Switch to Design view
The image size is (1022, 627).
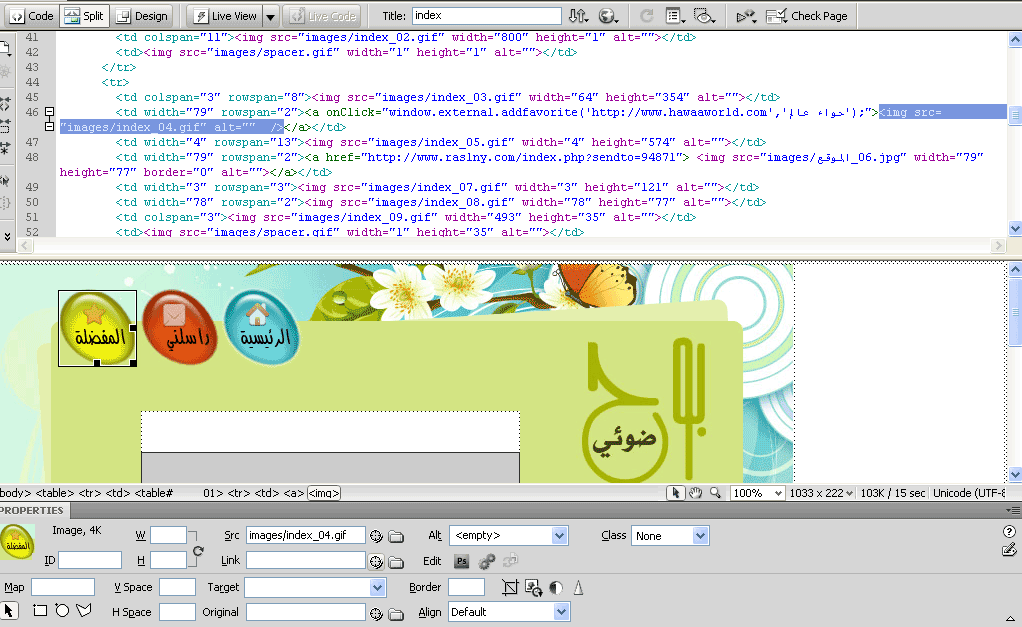[x=141, y=16]
